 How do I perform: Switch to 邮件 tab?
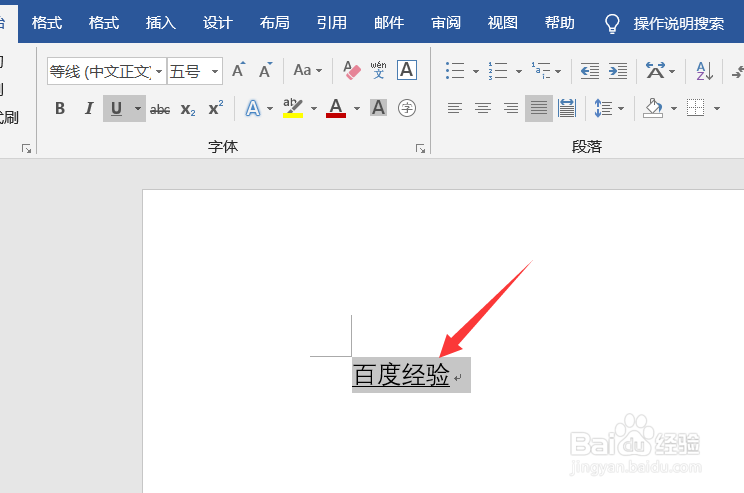[389, 23]
